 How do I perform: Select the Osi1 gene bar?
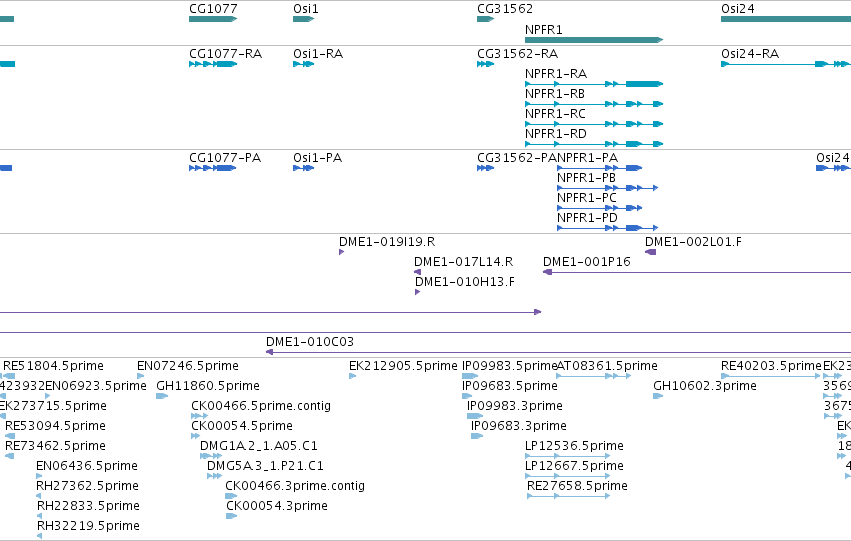303,19
